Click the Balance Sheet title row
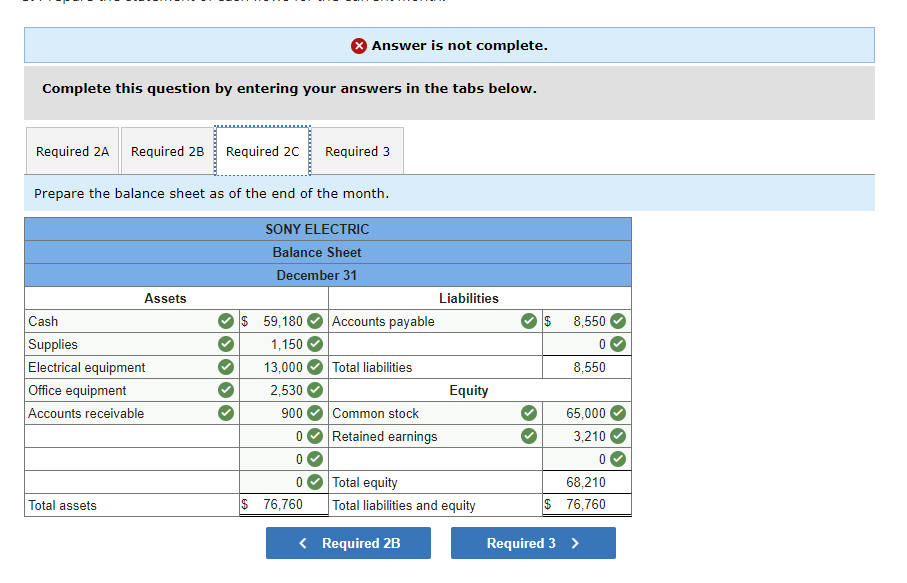The width and height of the screenshot is (907, 583). (328, 252)
